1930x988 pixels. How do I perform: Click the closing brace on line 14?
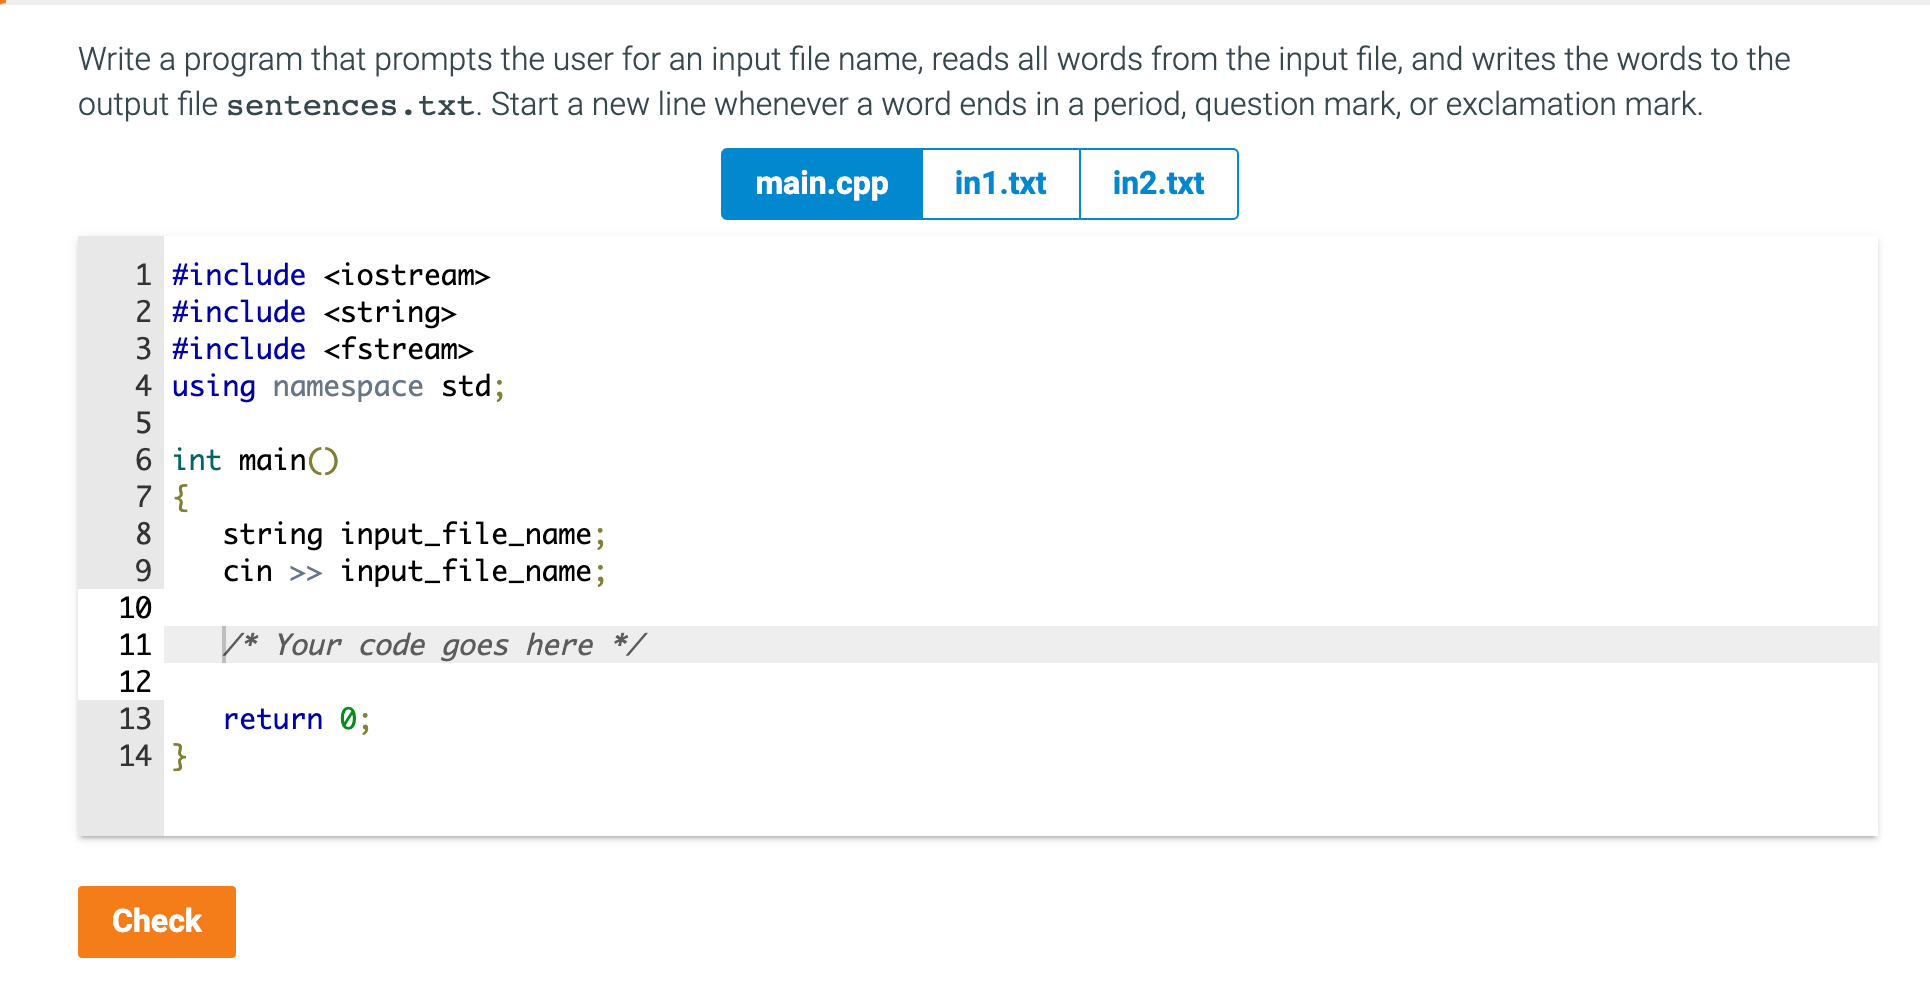pyautogui.click(x=180, y=756)
